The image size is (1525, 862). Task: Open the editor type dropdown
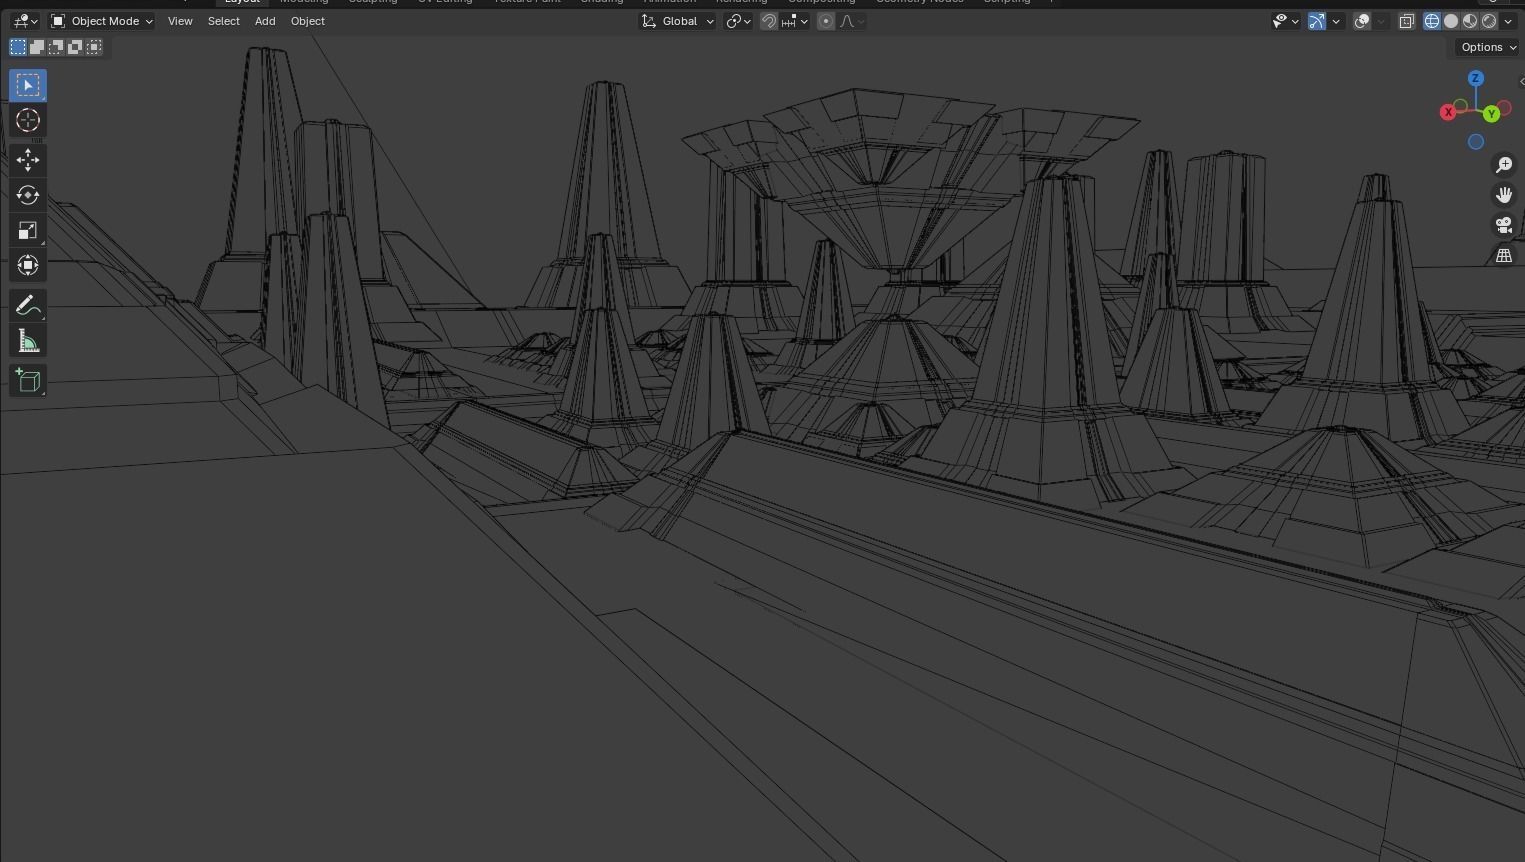click(25, 21)
